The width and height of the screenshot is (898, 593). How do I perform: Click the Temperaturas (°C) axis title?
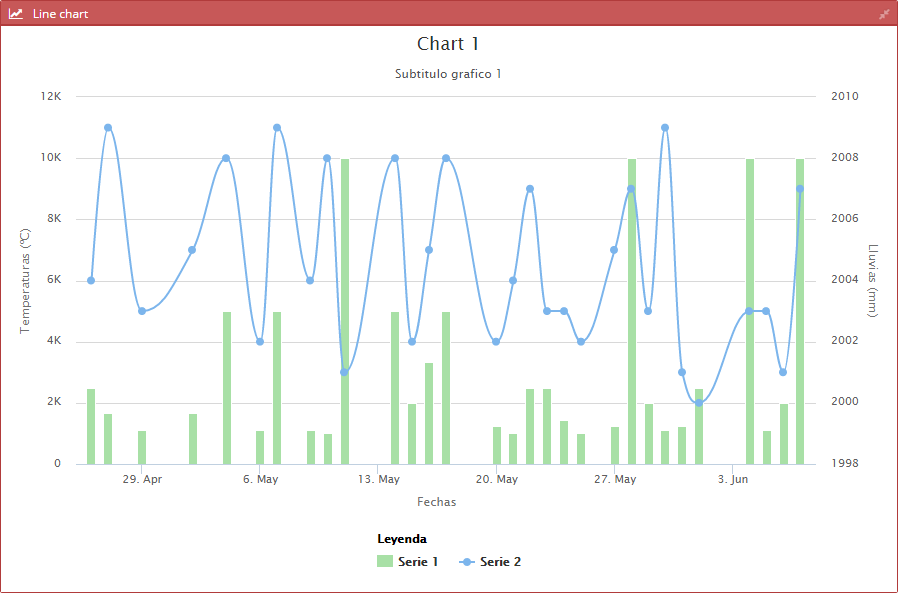(25, 281)
